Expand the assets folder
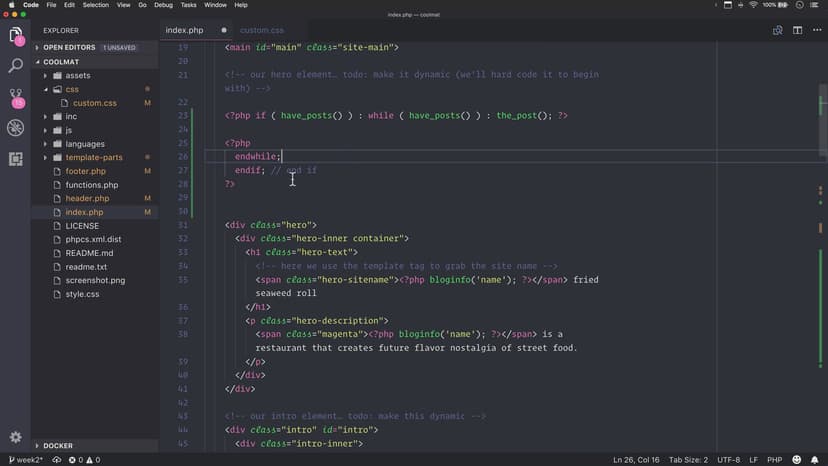Viewport: 828px width, 466px height. [77, 75]
